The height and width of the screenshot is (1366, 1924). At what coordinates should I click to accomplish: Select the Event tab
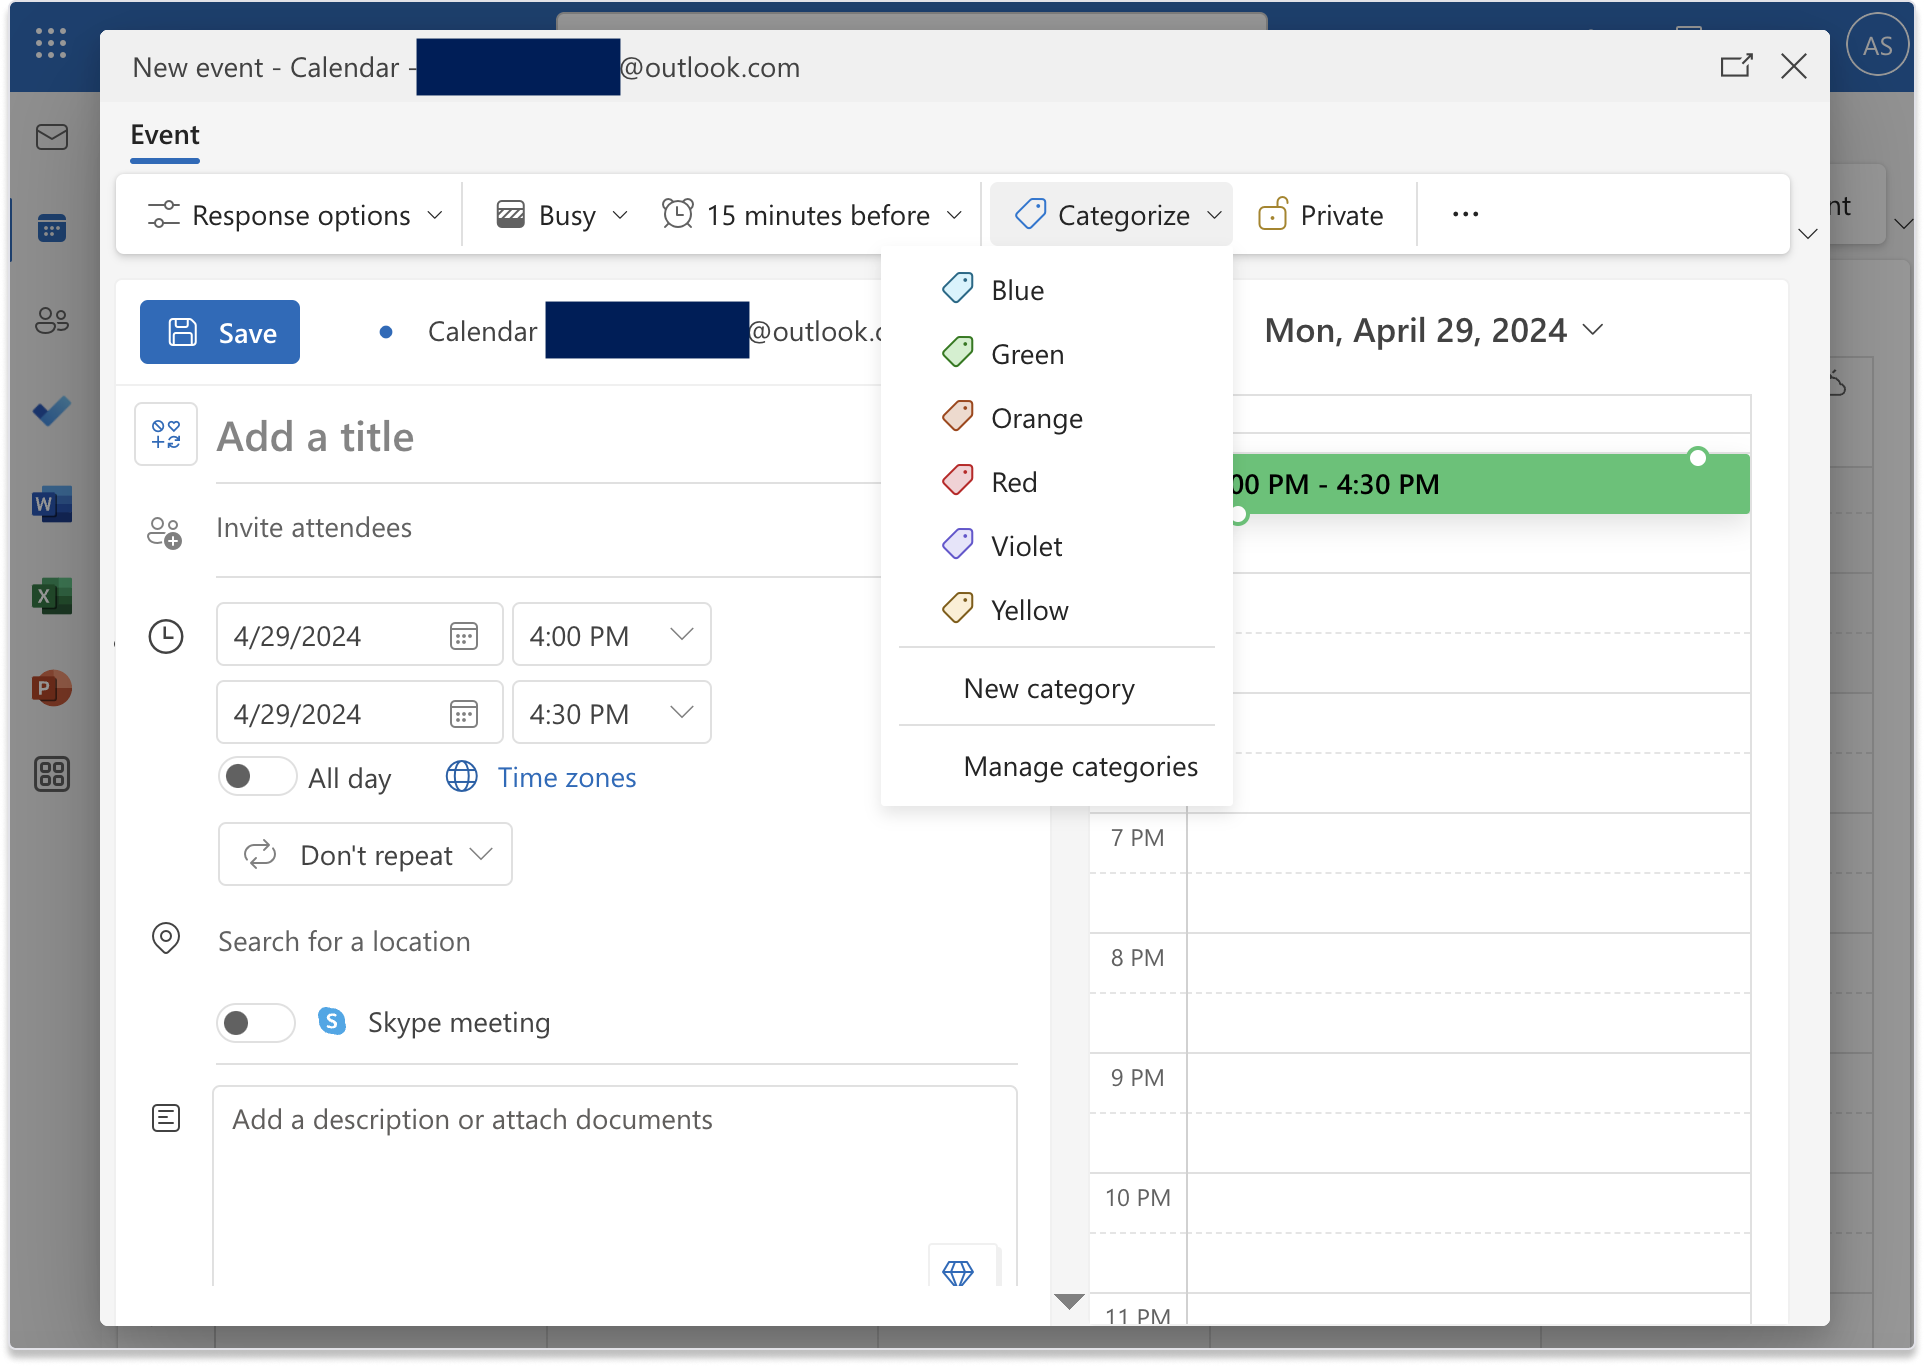[164, 134]
